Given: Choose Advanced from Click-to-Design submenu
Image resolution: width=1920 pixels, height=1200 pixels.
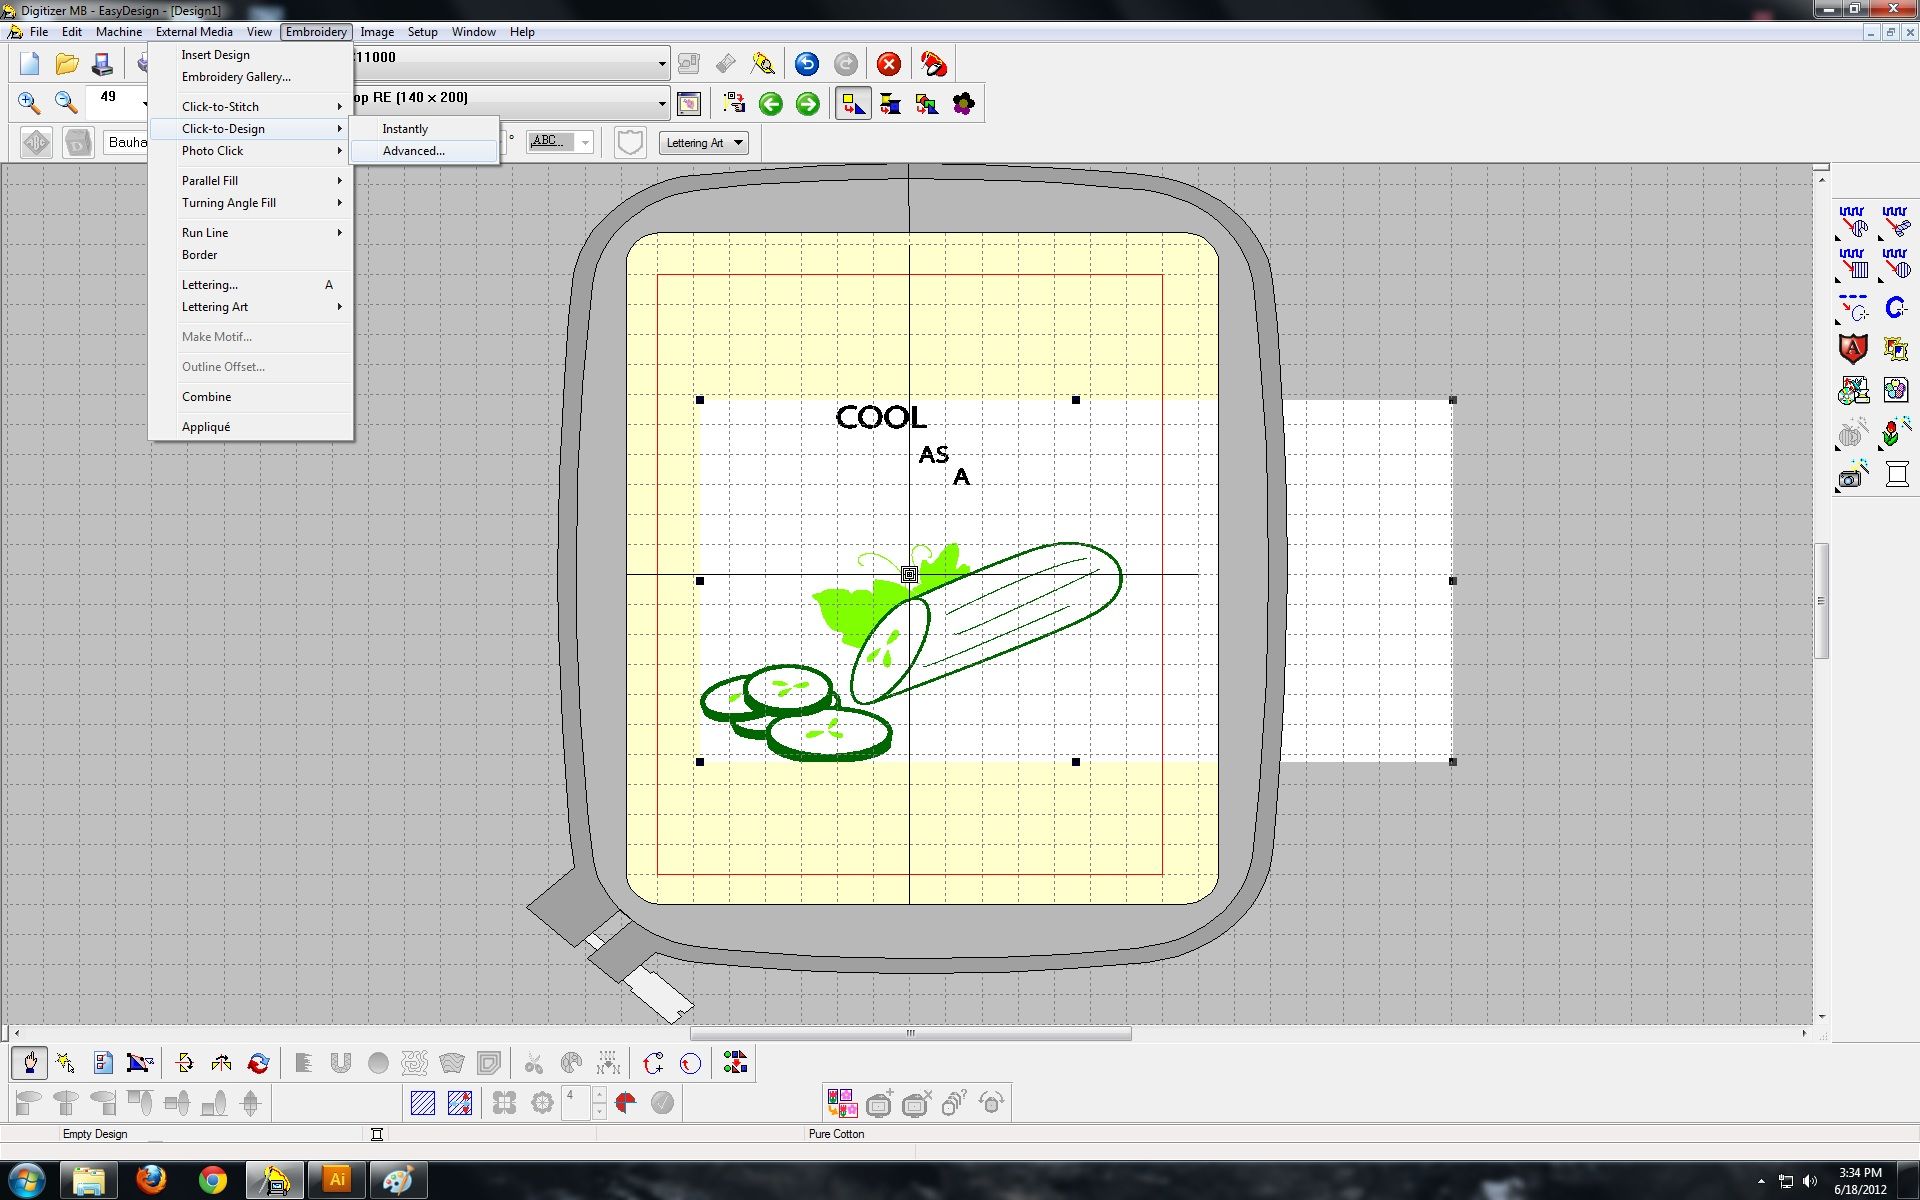Looking at the screenshot, I should click(413, 151).
